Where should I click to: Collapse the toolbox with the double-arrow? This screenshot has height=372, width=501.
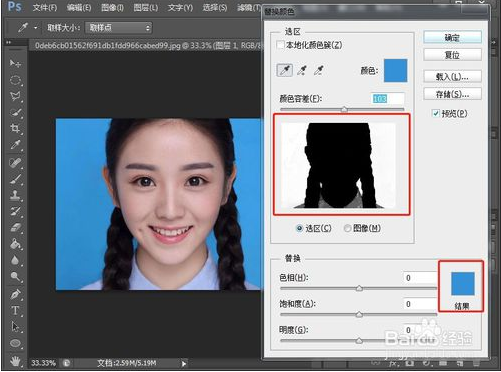(8, 42)
